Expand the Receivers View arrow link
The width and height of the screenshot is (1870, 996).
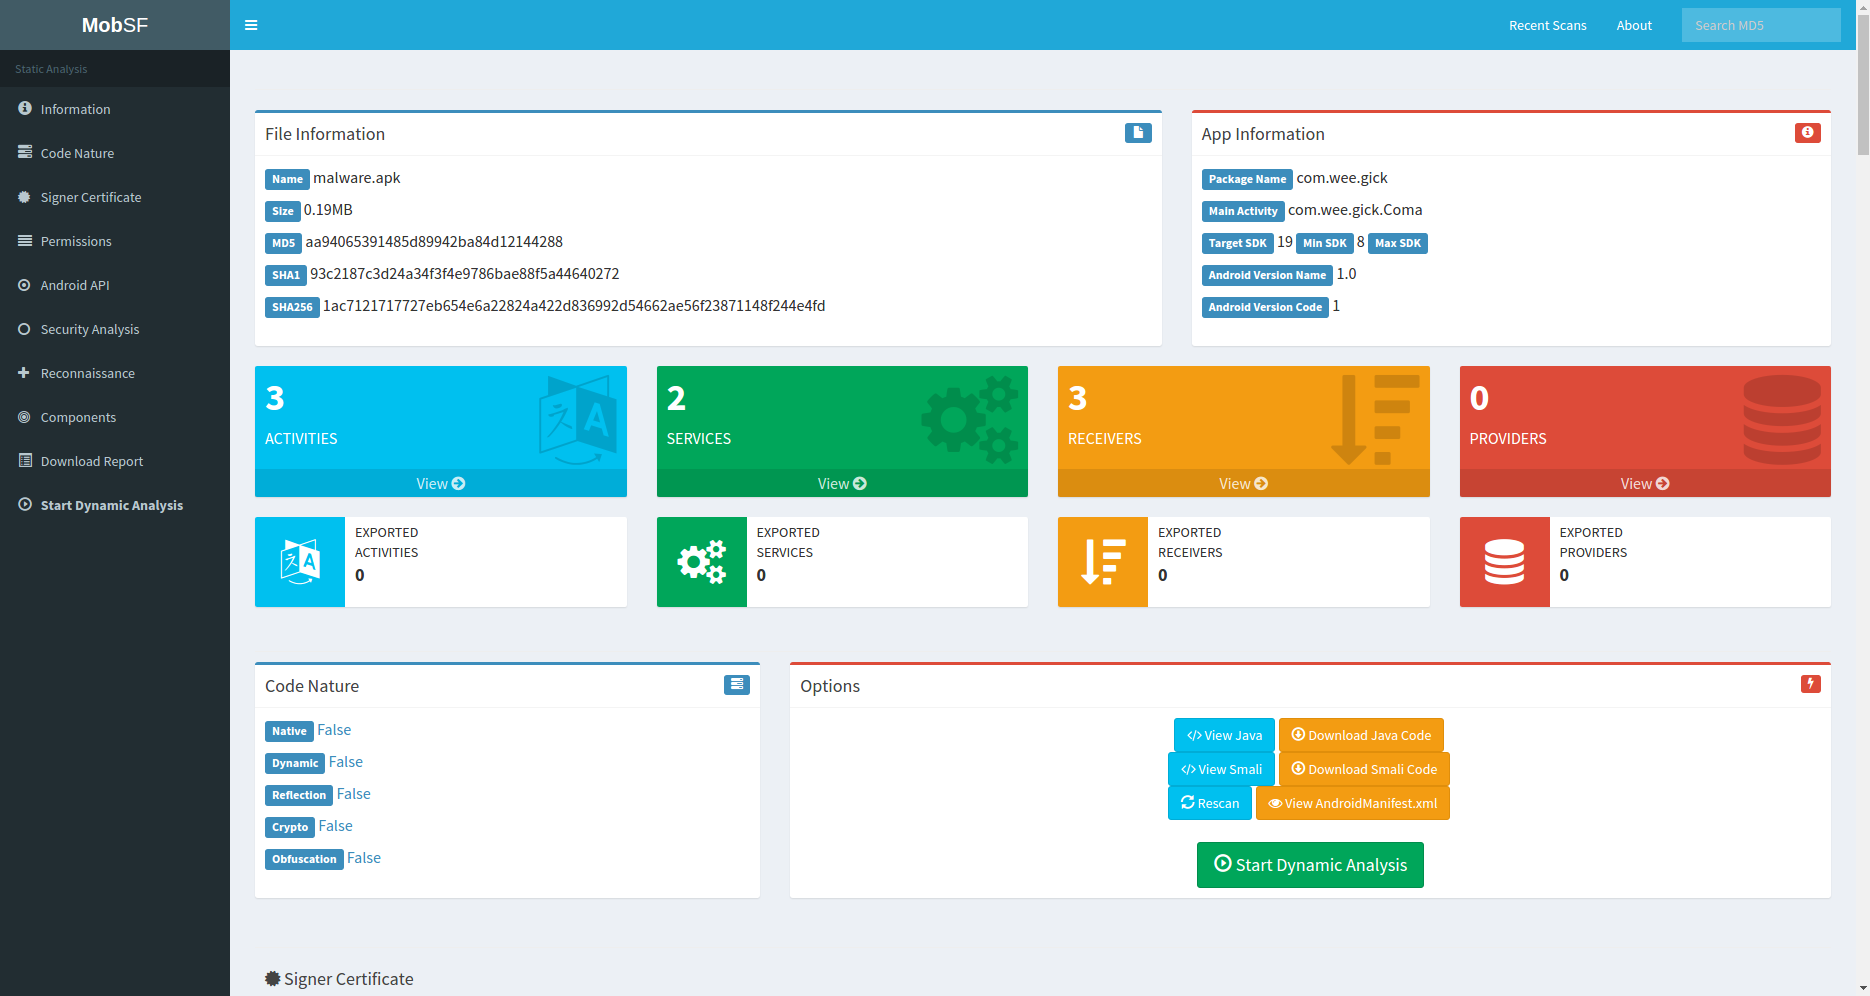click(x=1243, y=484)
